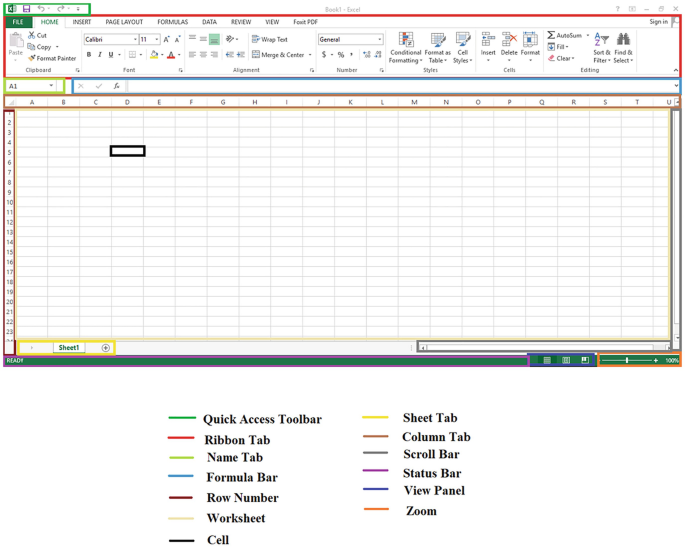This screenshot has height=548, width=685.
Task: Pick the yellow Fill Color swatch
Action: pyautogui.click(x=154, y=55)
